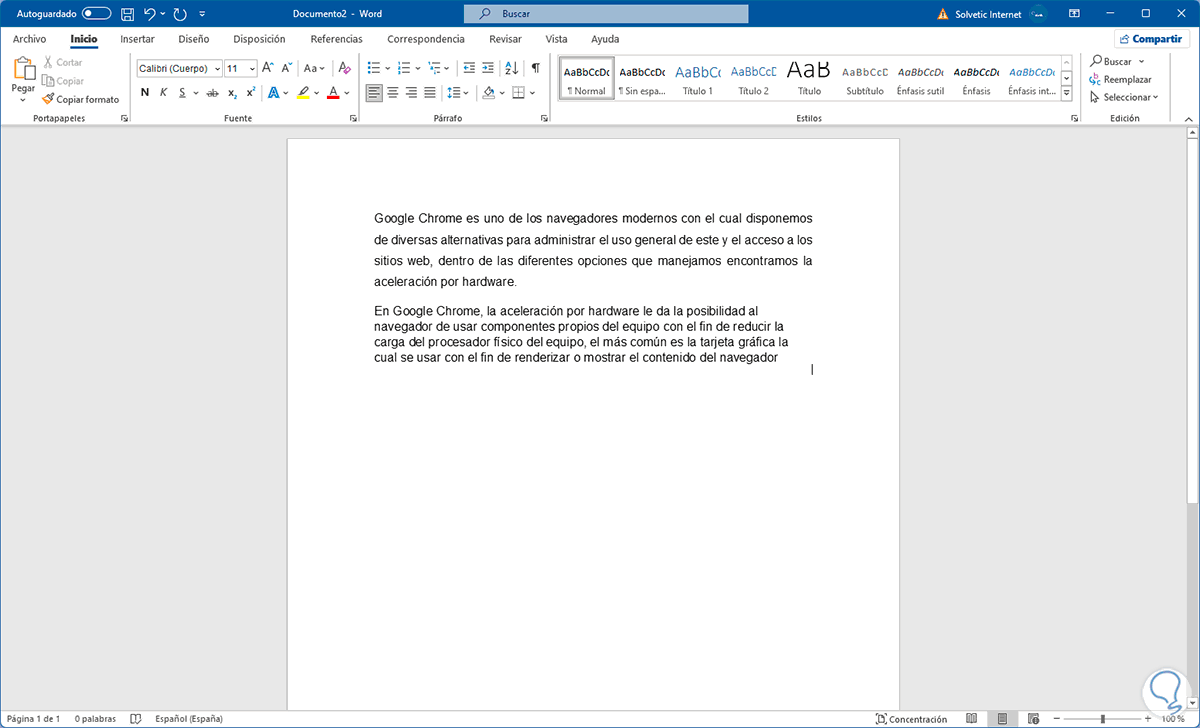The height and width of the screenshot is (728, 1200).
Task: Open the Seleccionar dropdown
Action: pyautogui.click(x=1124, y=97)
